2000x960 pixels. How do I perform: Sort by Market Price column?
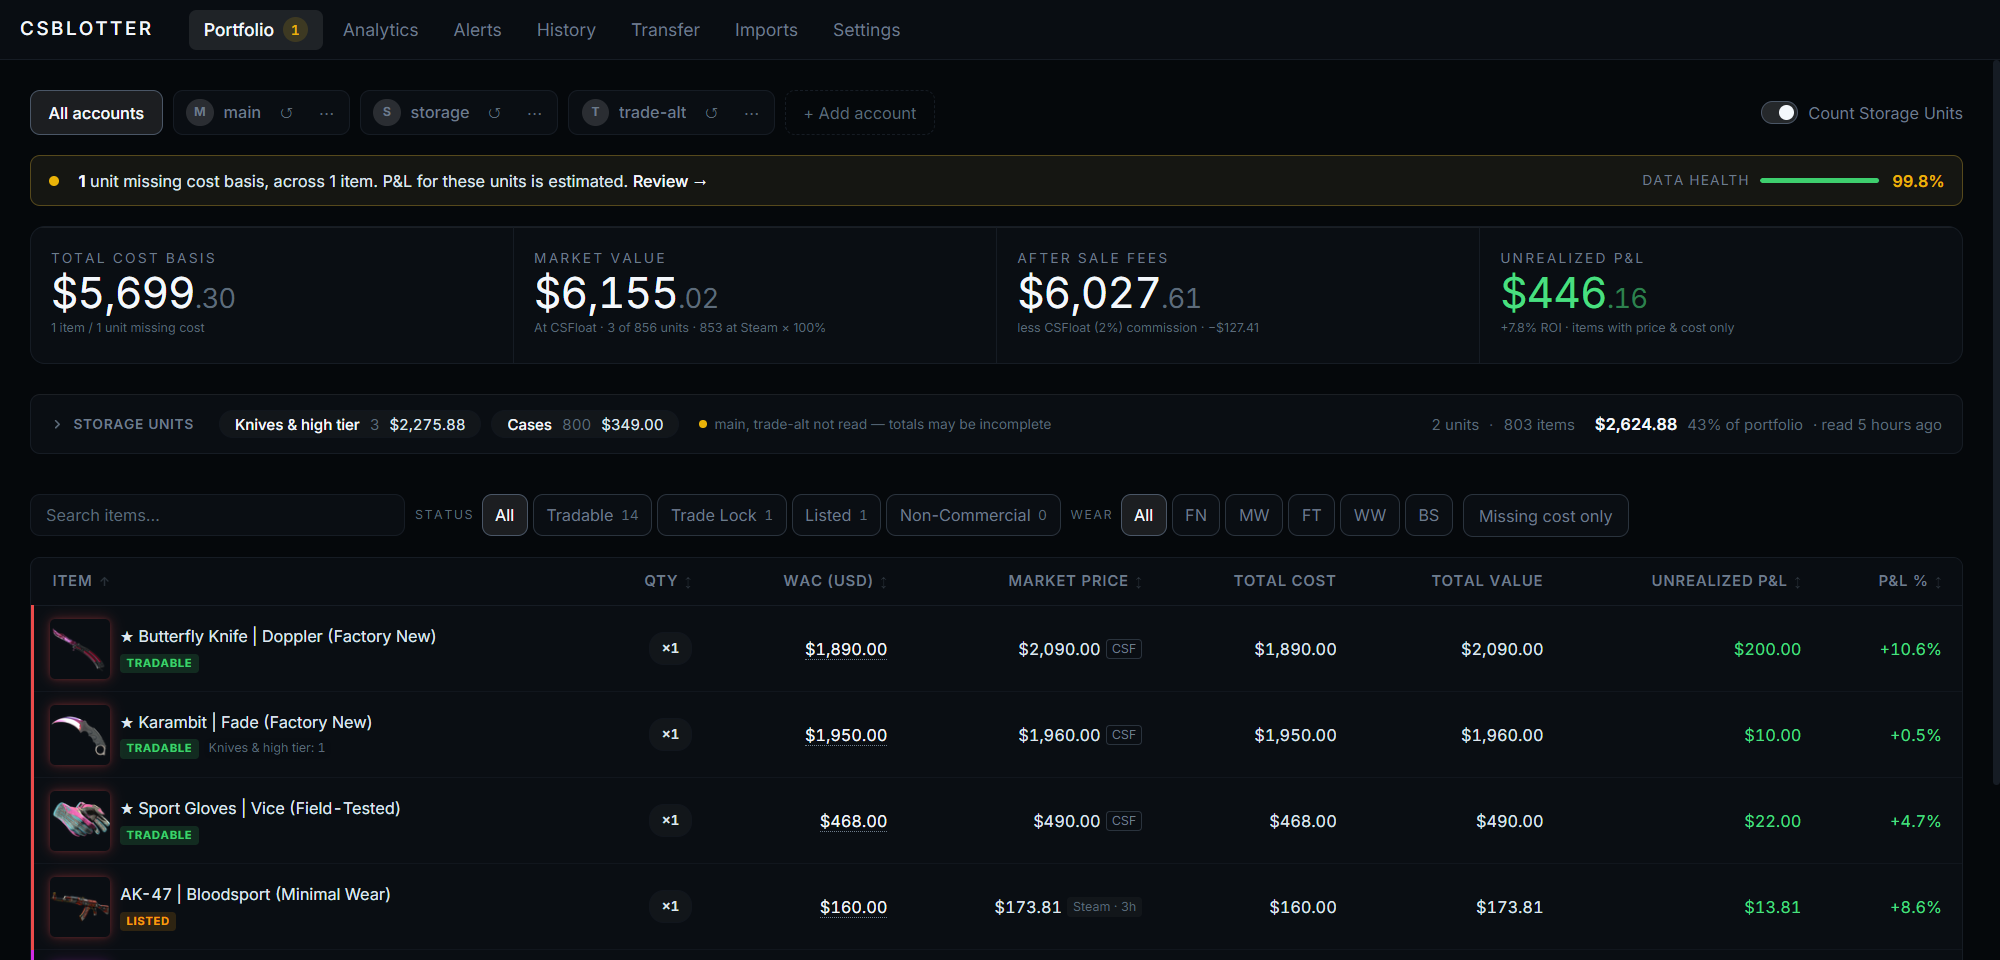tap(1075, 581)
